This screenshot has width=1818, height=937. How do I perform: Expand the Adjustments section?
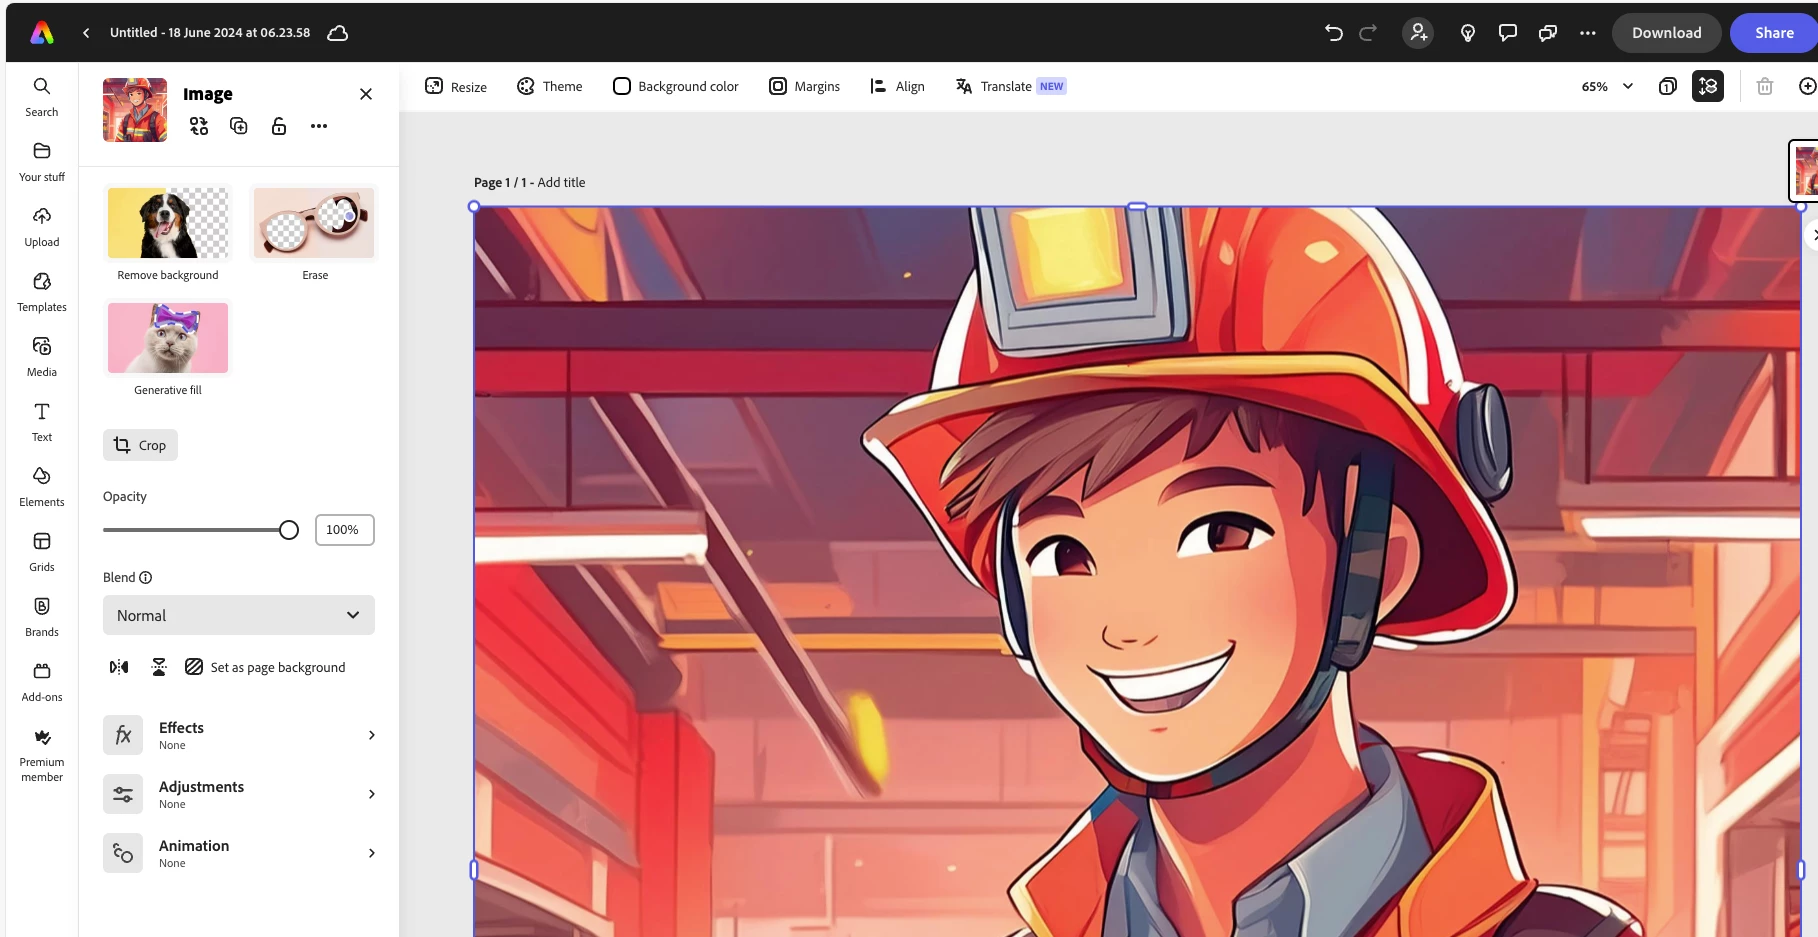239,794
